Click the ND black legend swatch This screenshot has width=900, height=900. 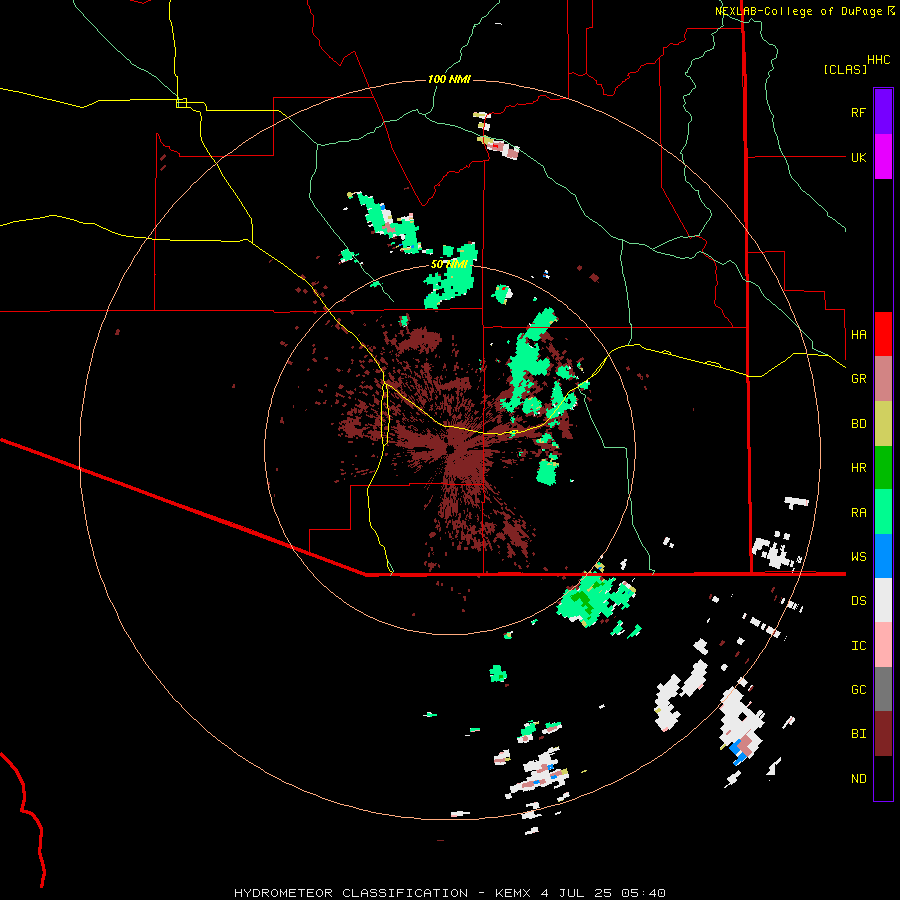coord(883,778)
